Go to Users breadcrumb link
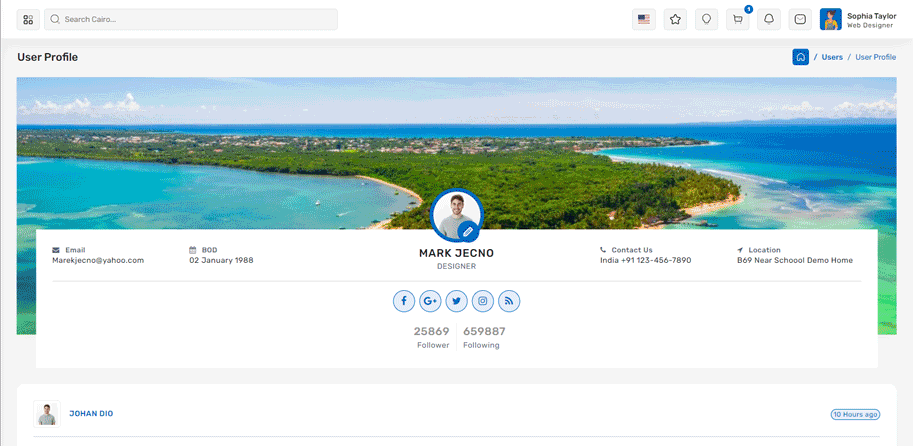Viewport: 913px width, 446px height. coord(832,57)
